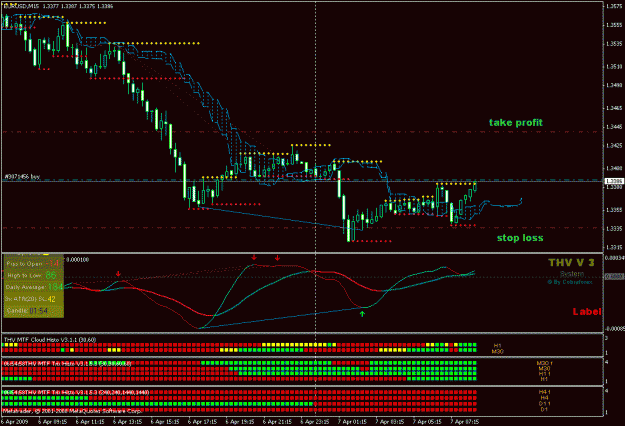This screenshot has height=426, width=625.
Task: Click the current price marker 1.3386
Action: [614, 181]
